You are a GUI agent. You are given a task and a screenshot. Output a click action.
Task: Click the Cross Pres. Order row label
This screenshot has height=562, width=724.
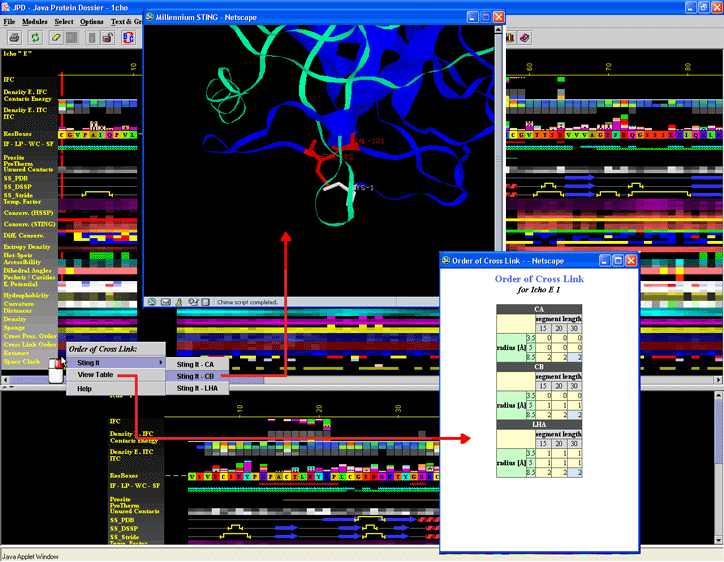click(x=30, y=336)
